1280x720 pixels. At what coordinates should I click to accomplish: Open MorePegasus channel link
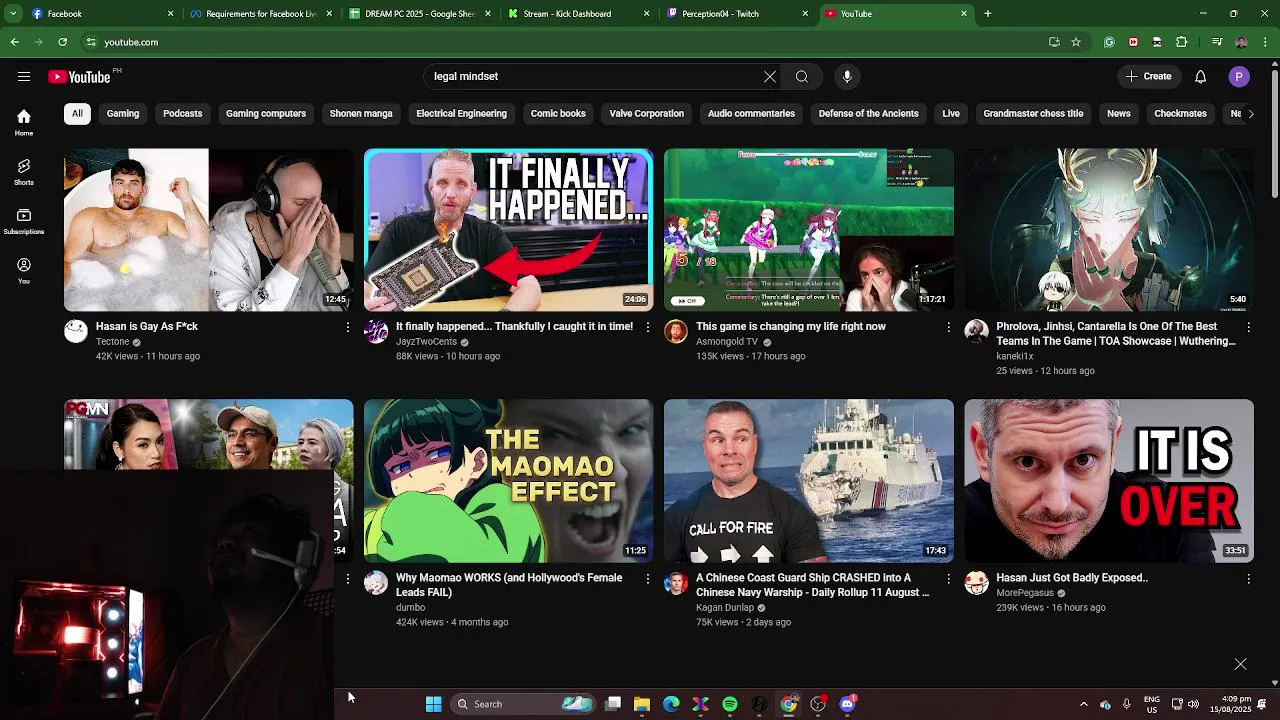(1025, 593)
